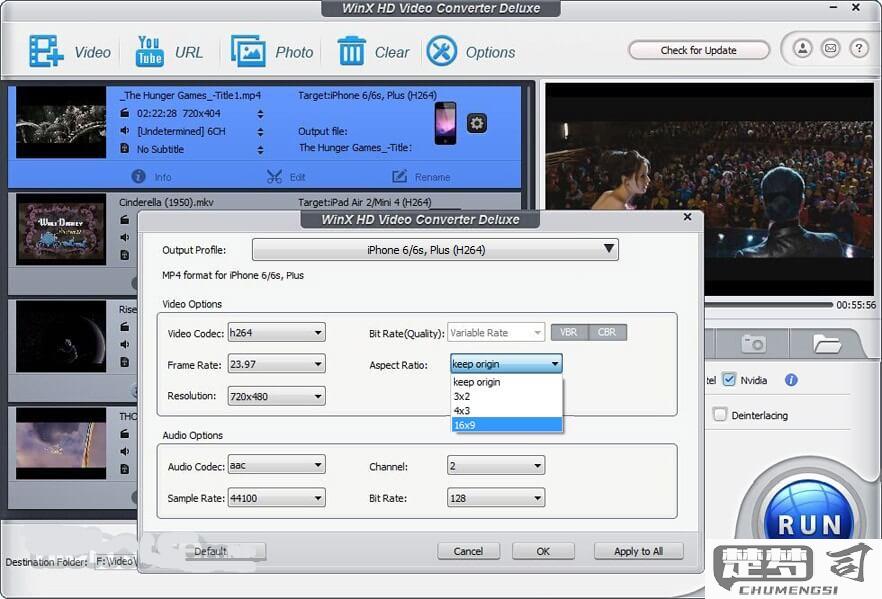This screenshot has width=882, height=599.
Task: Click the email envelope icon
Action: coord(831,49)
